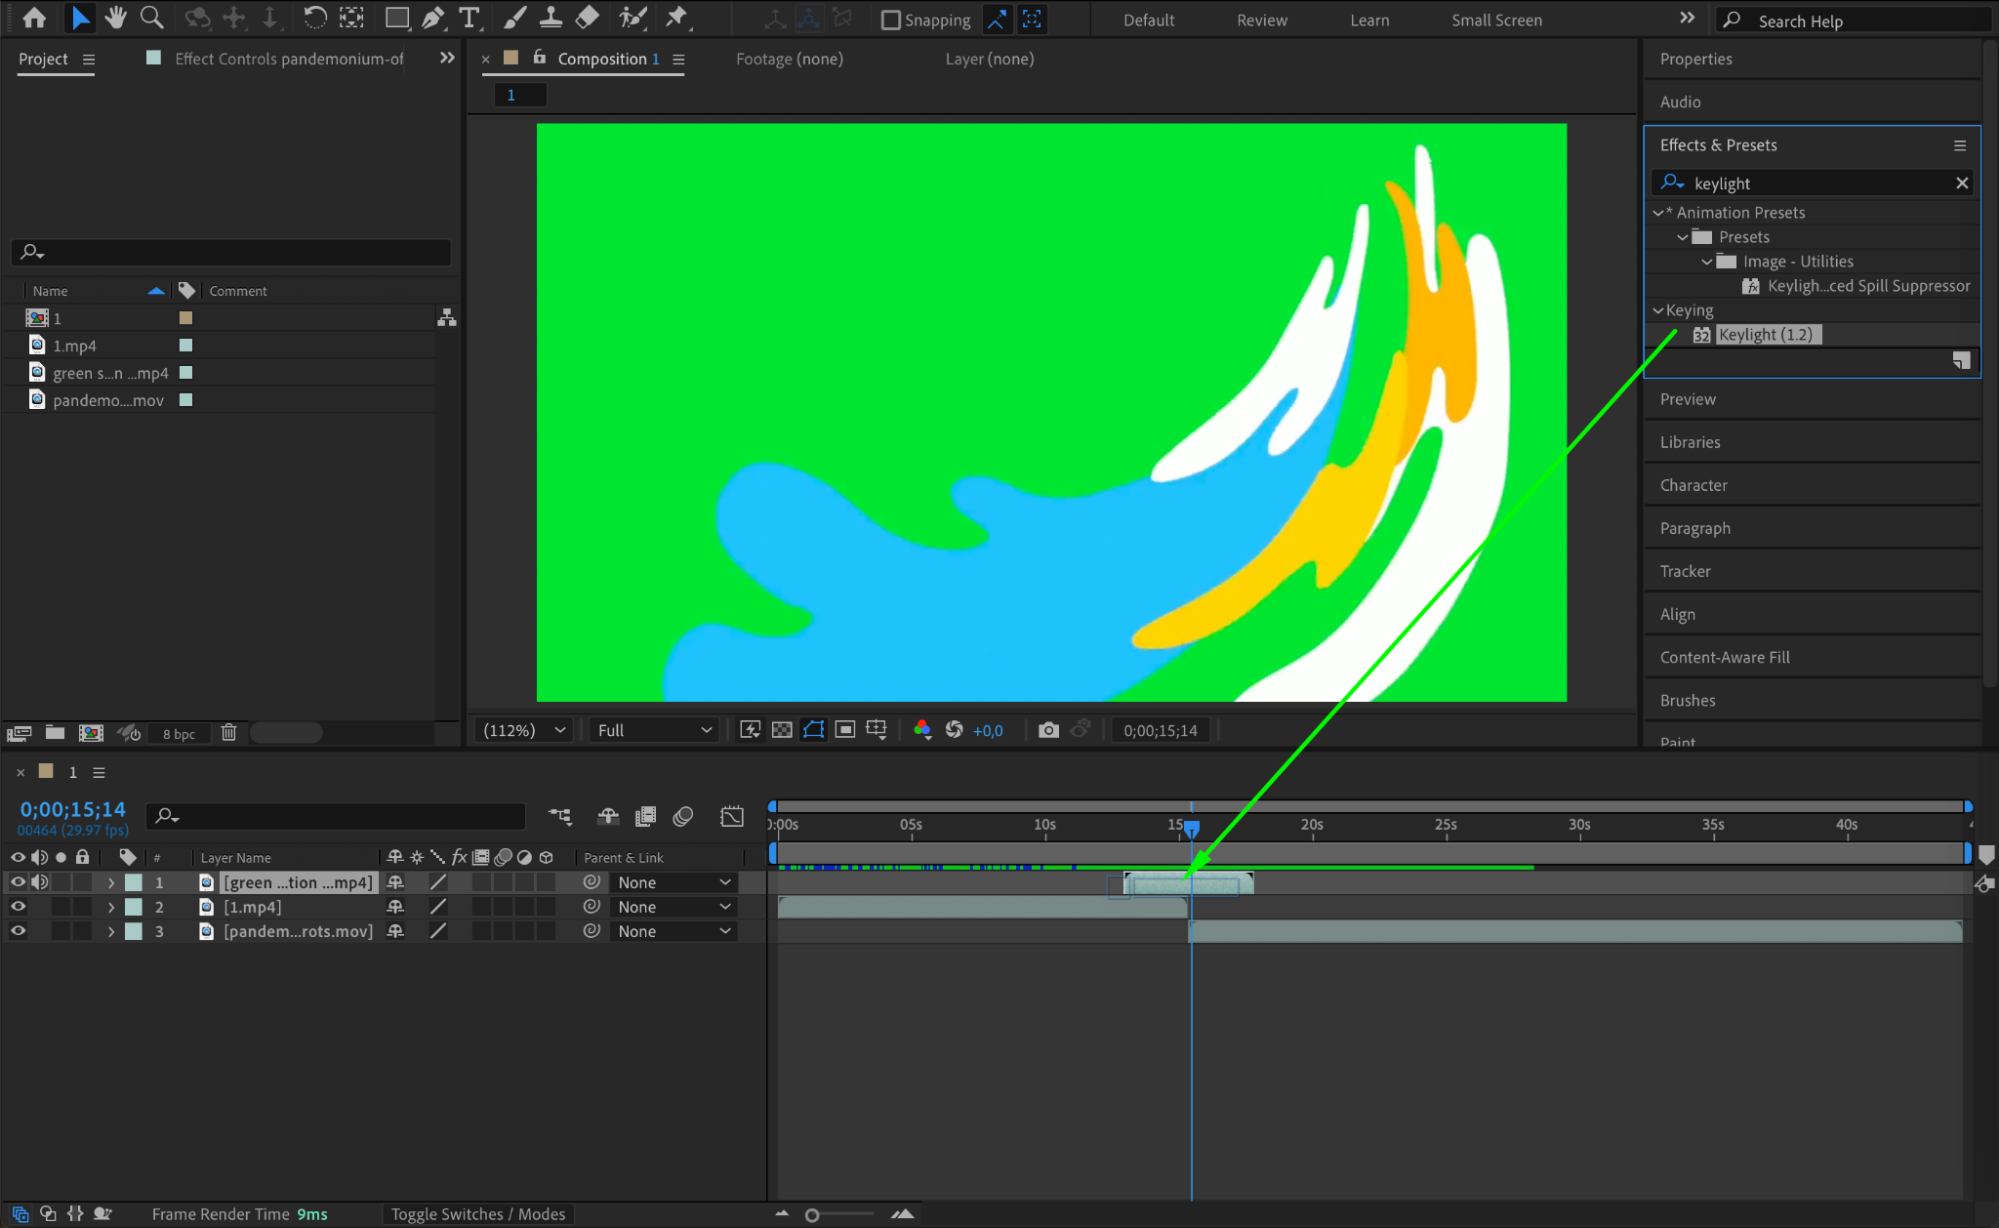Viewport: 1999px width, 1228px height.
Task: Clear the keylight effects search field
Action: tap(1961, 183)
